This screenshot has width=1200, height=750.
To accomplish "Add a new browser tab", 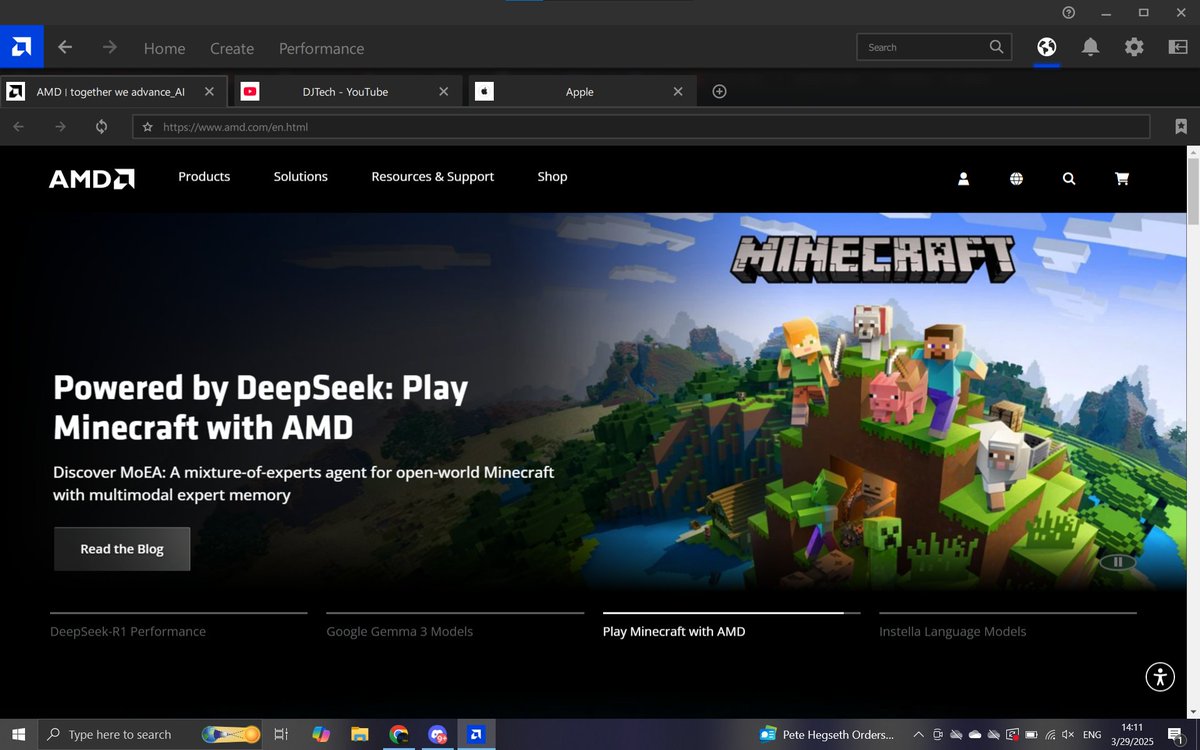I will (719, 91).
